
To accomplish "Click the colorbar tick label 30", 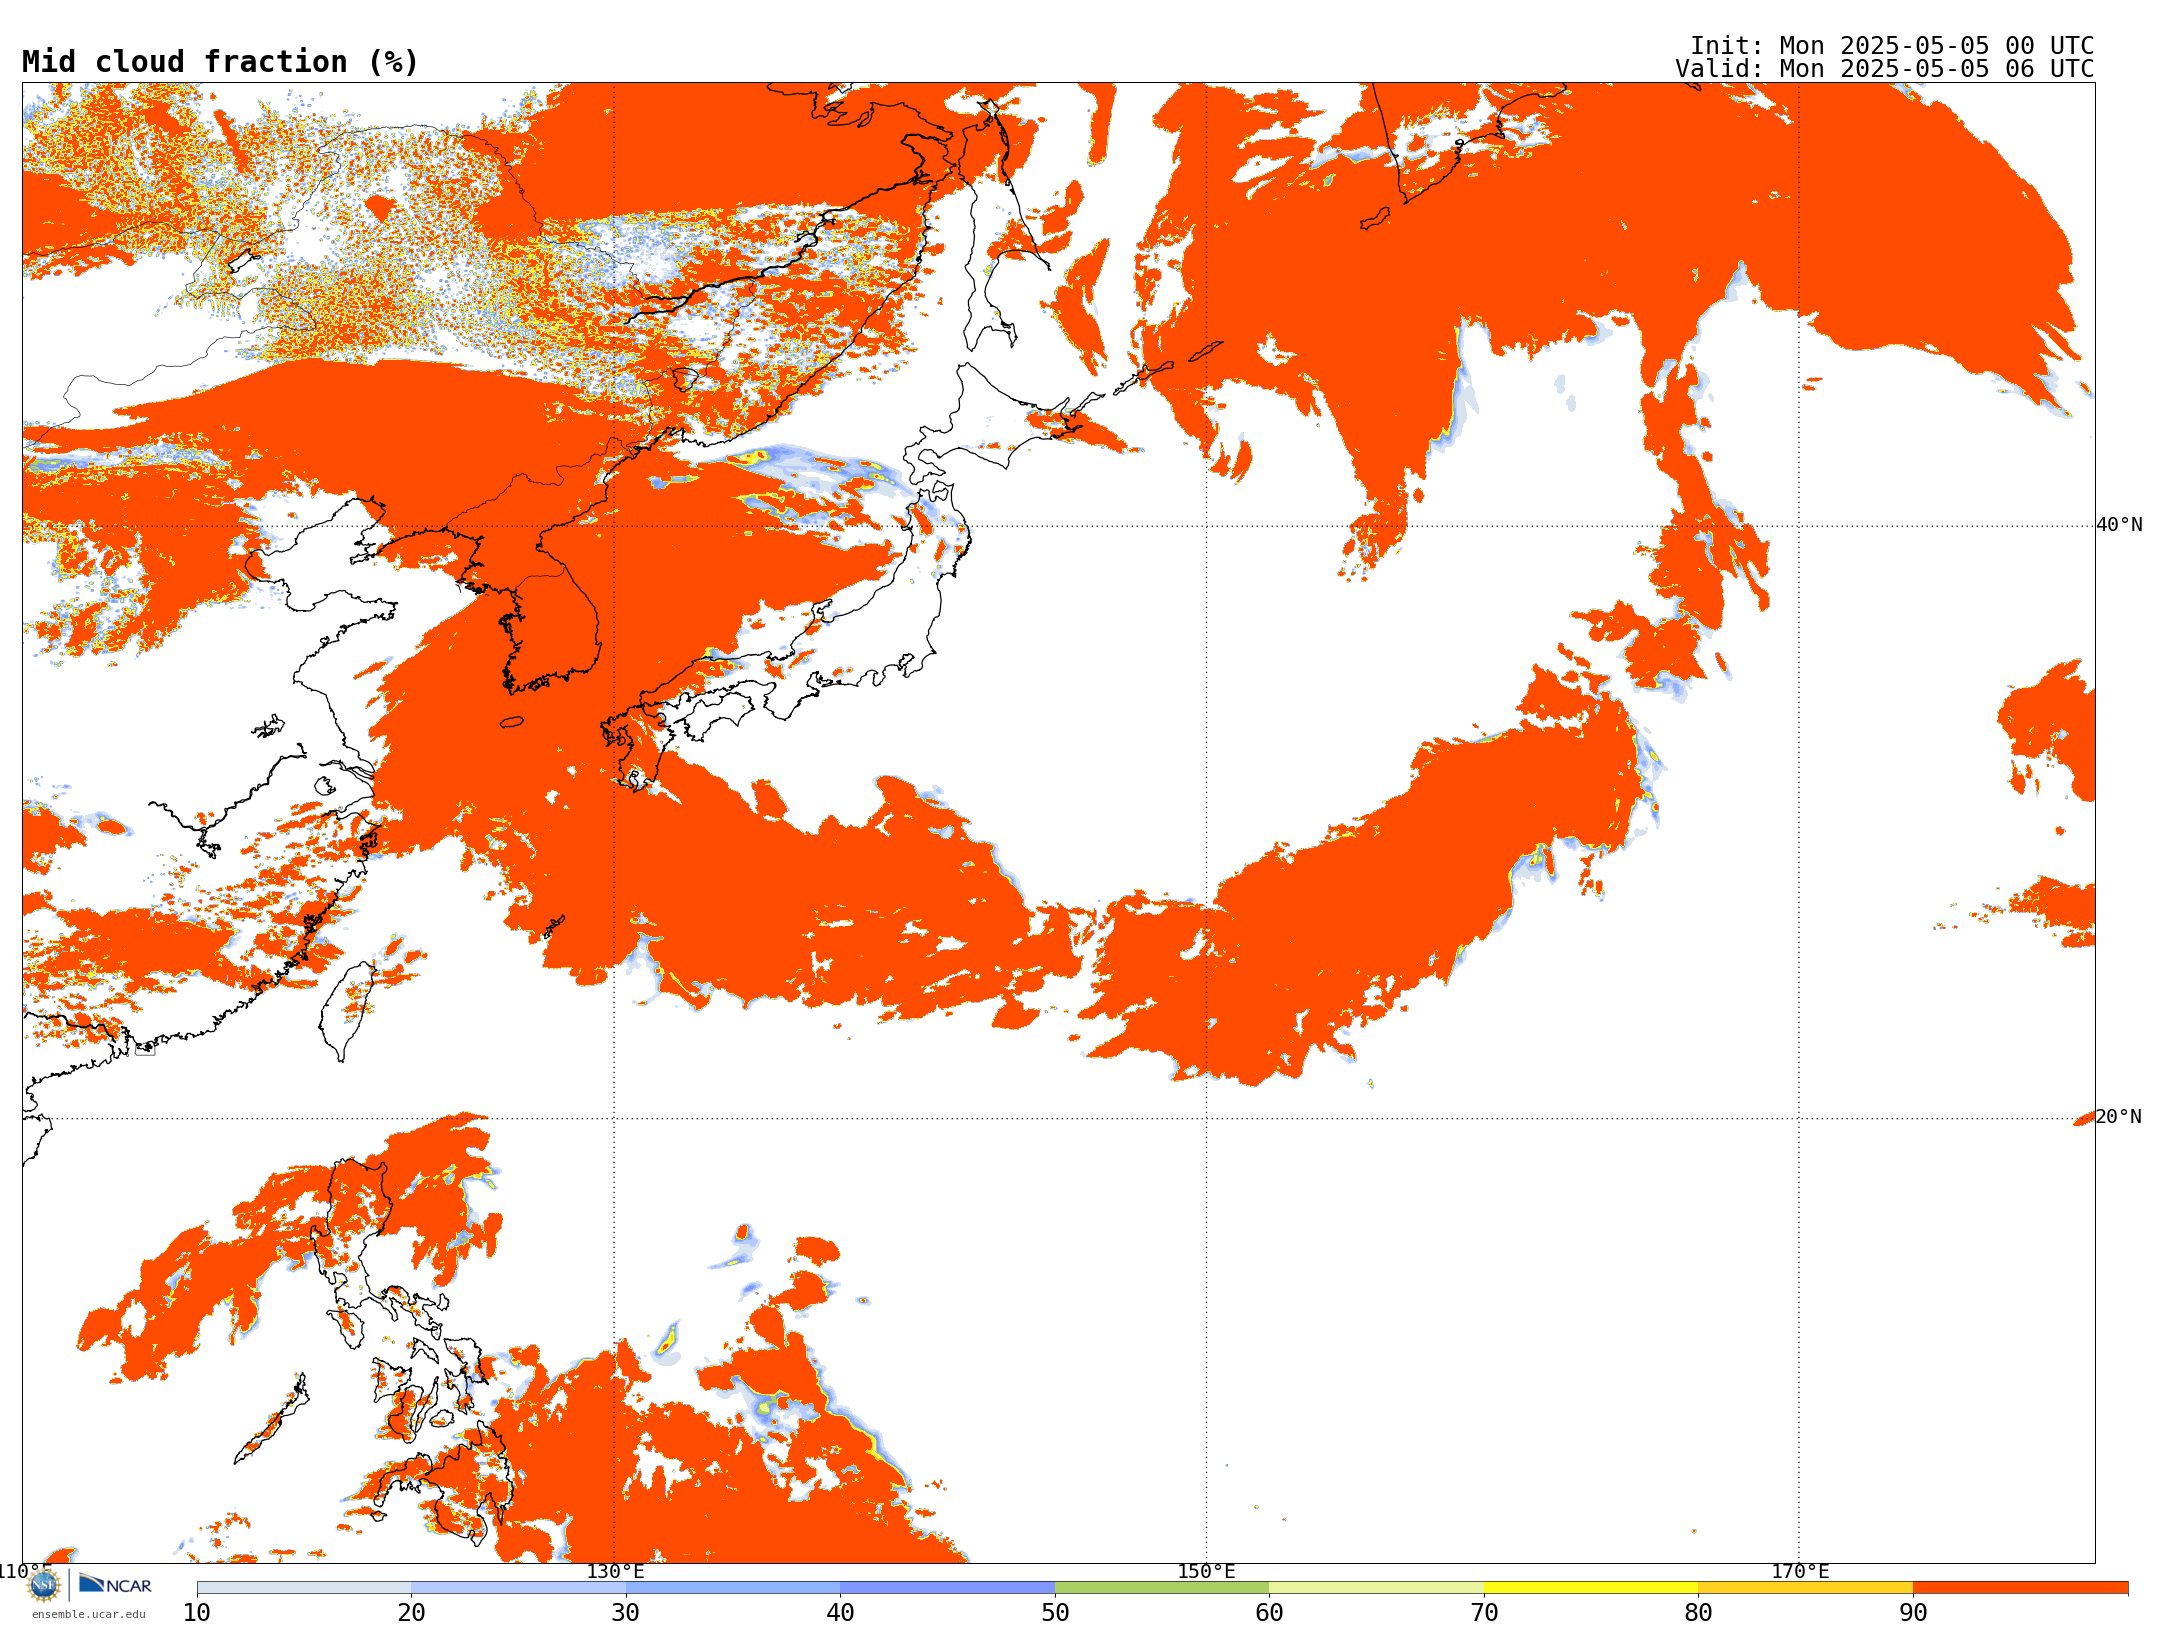I will [626, 1613].
